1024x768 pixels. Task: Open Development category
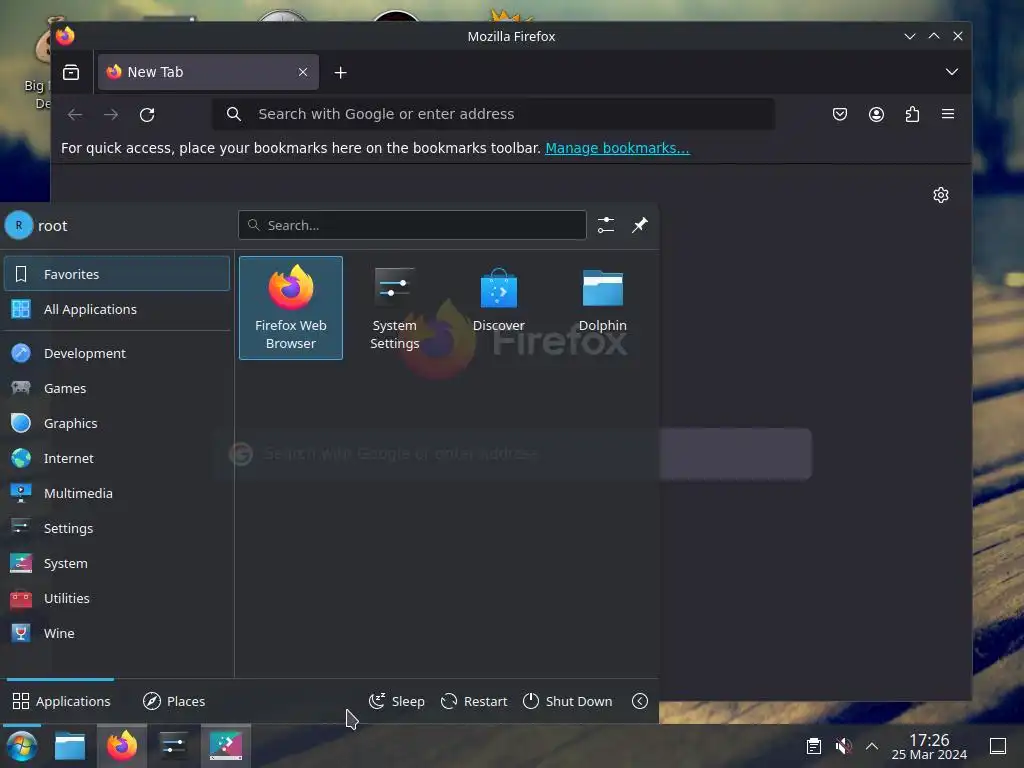point(117,353)
